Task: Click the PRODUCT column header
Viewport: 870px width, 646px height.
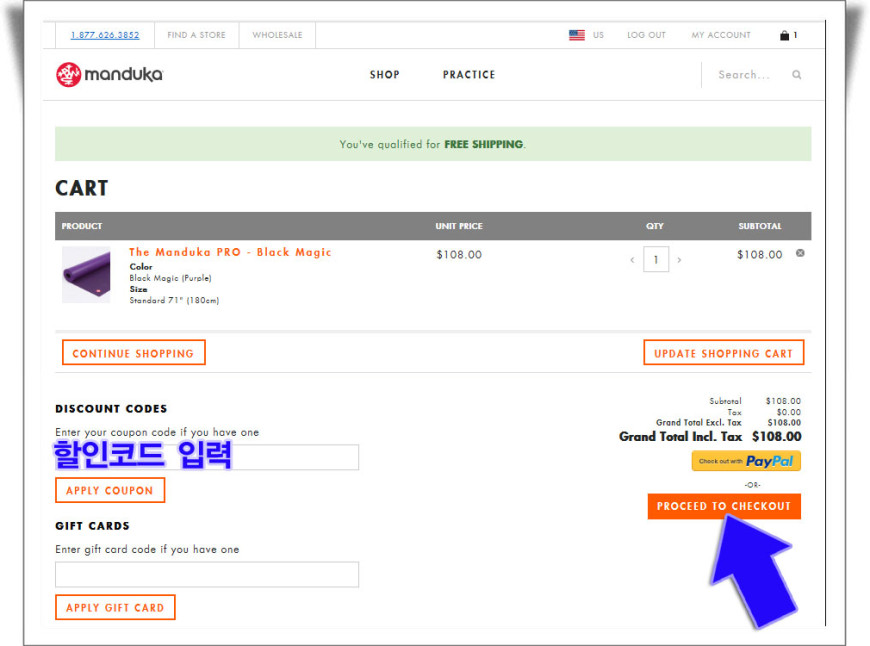Action: point(82,226)
